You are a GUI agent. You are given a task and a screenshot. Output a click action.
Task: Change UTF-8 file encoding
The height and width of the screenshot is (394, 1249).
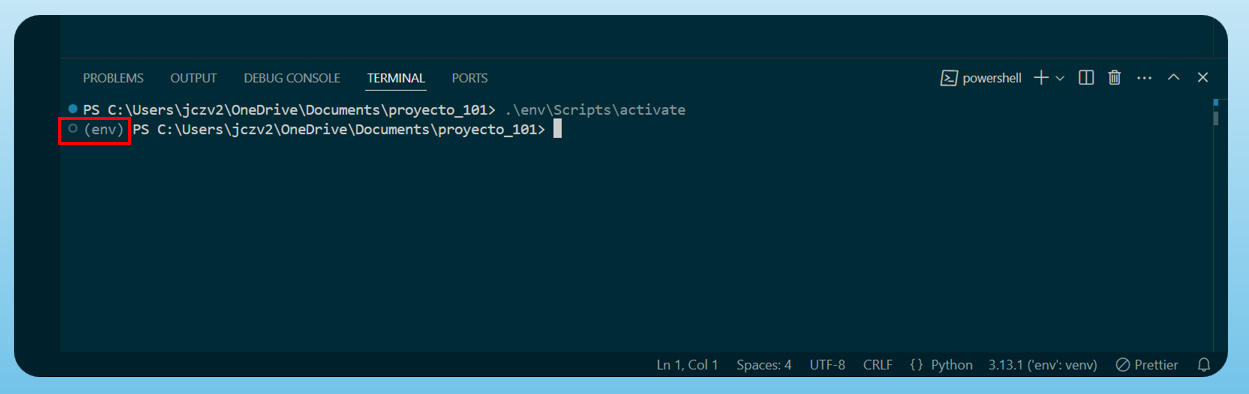pos(827,365)
